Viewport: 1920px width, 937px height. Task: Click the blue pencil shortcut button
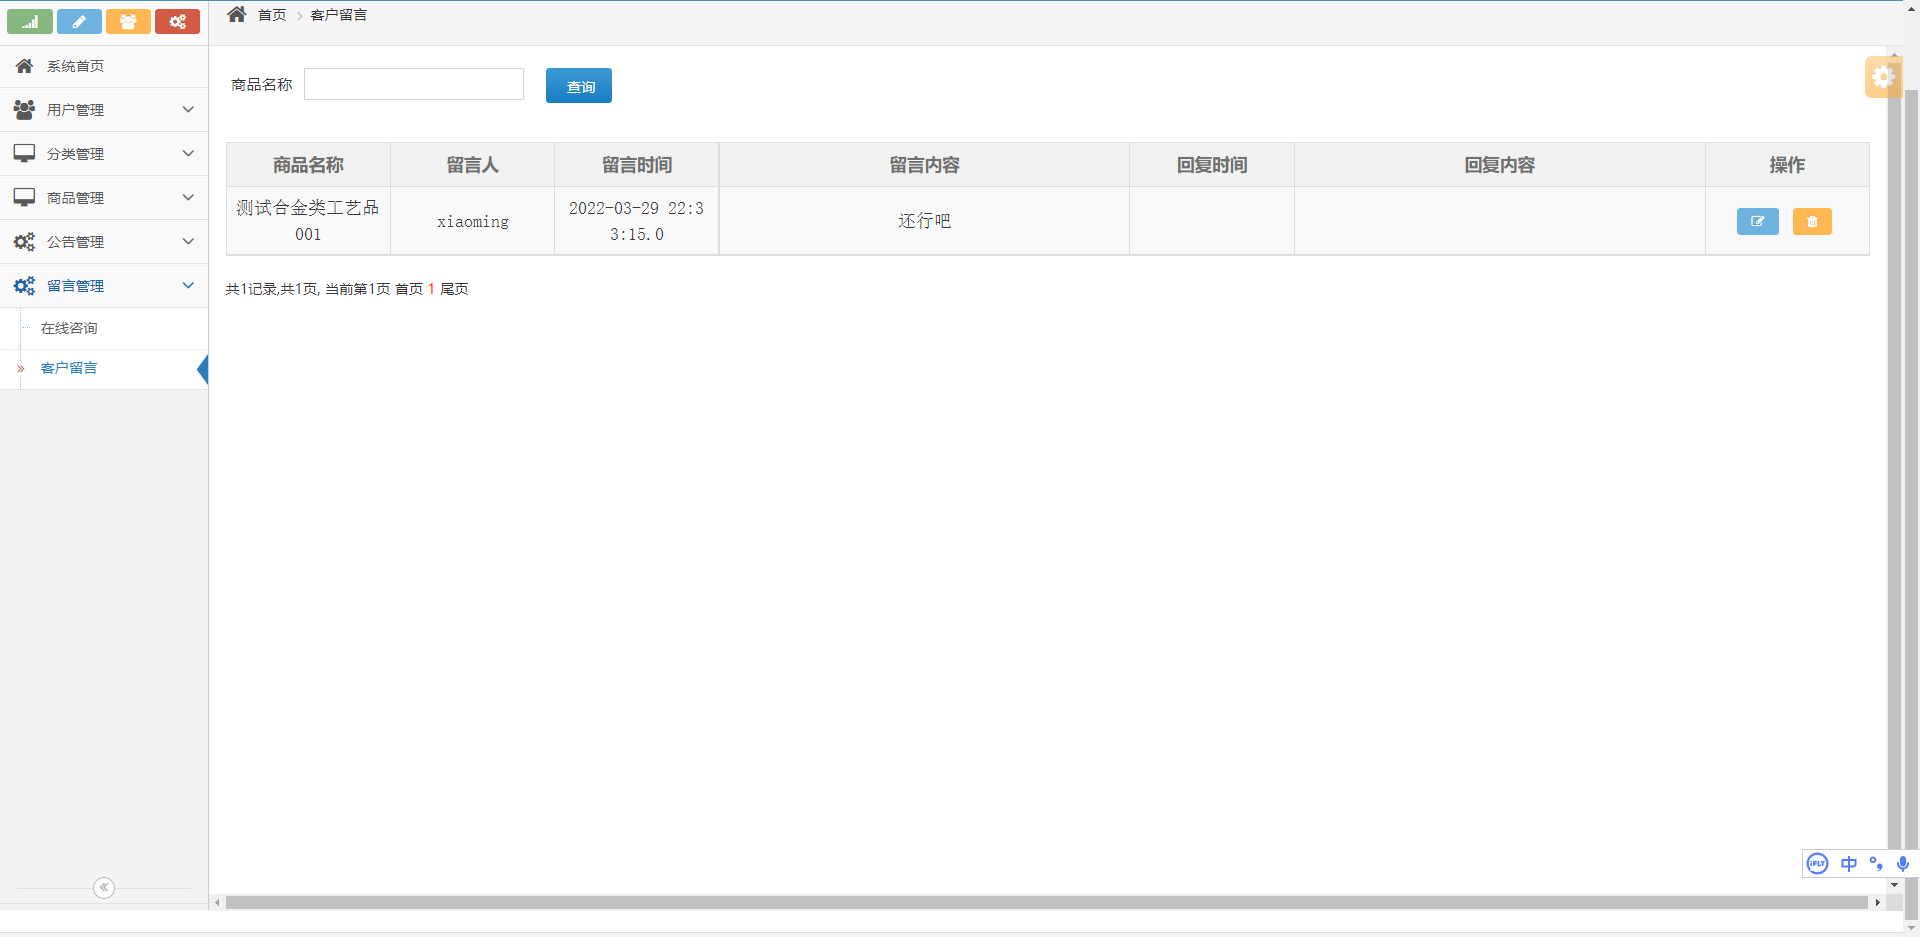tap(79, 21)
